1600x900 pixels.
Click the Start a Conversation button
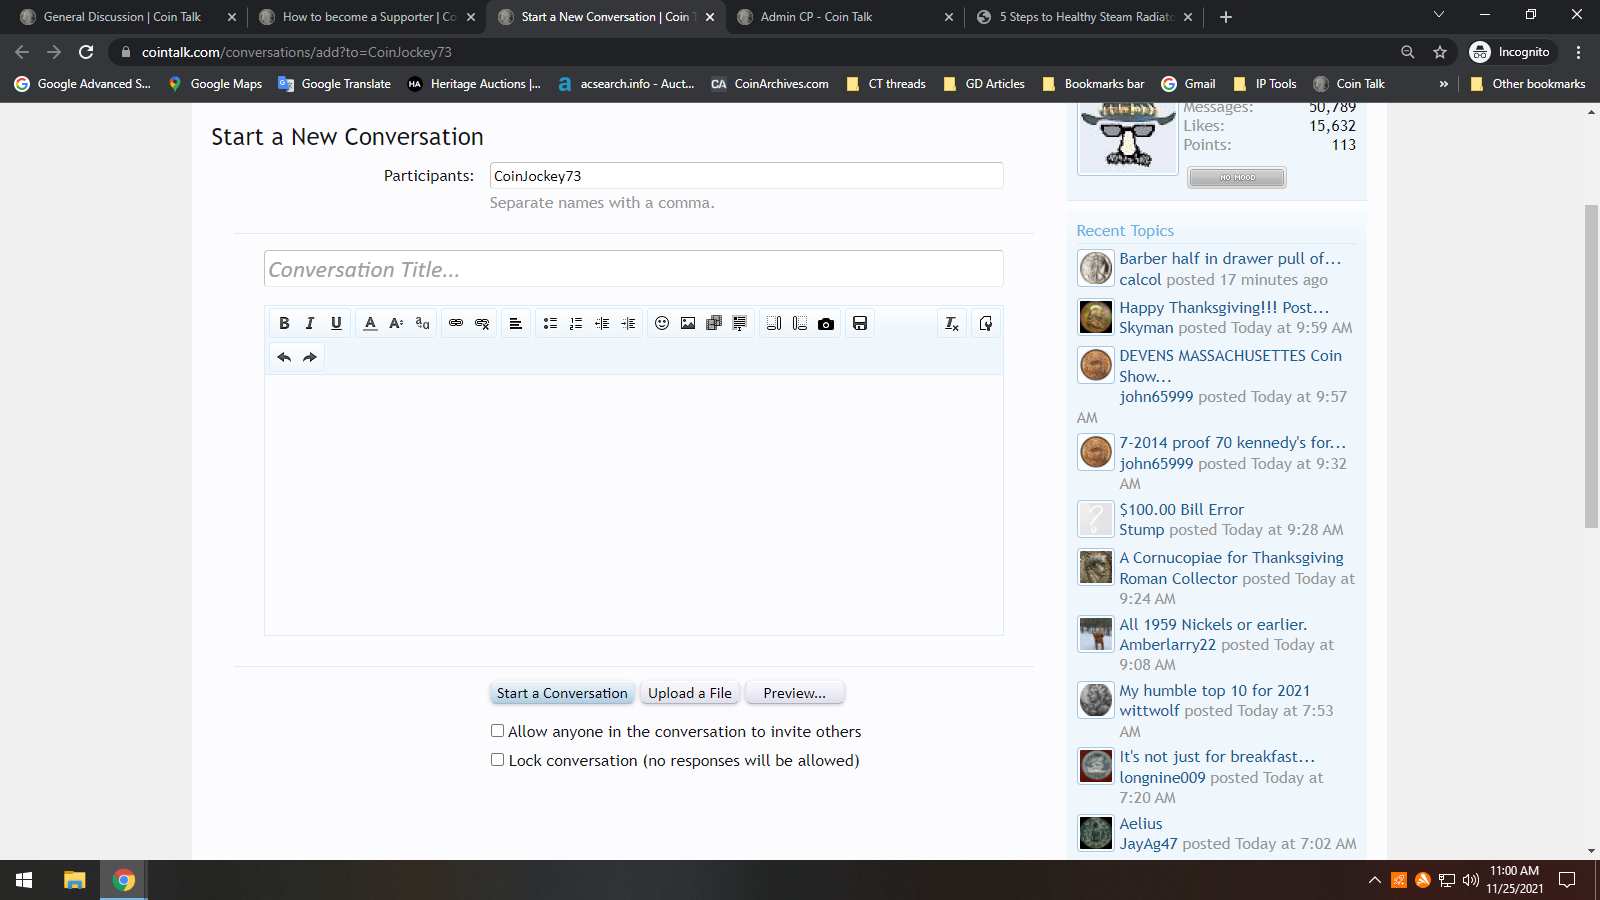point(562,693)
